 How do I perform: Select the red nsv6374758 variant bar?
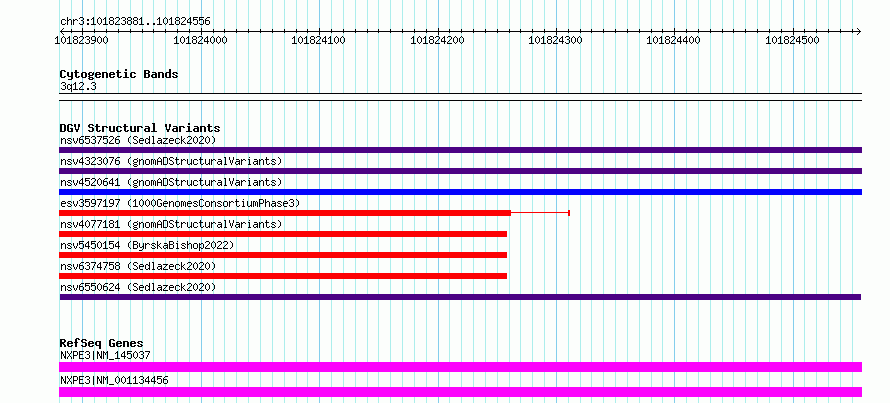tap(283, 276)
